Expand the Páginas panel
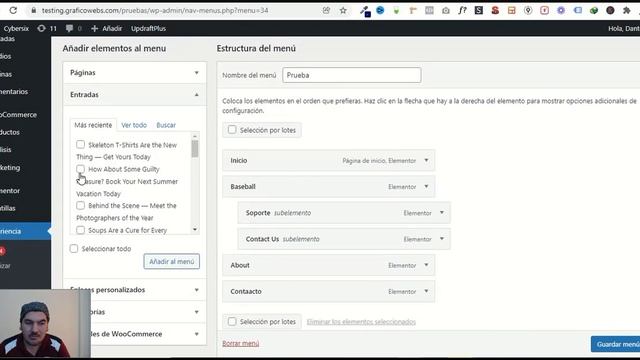The image size is (640, 360). [x=135, y=73]
